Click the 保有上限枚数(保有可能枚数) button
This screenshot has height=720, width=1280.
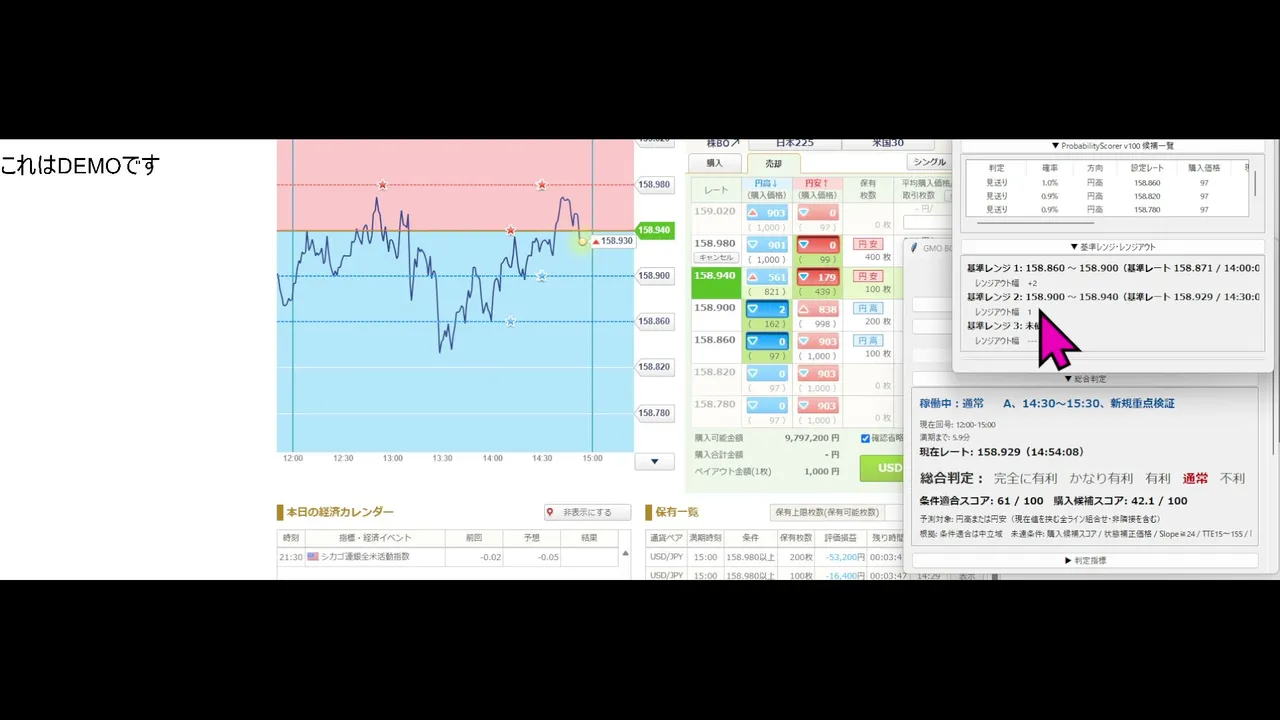827,512
